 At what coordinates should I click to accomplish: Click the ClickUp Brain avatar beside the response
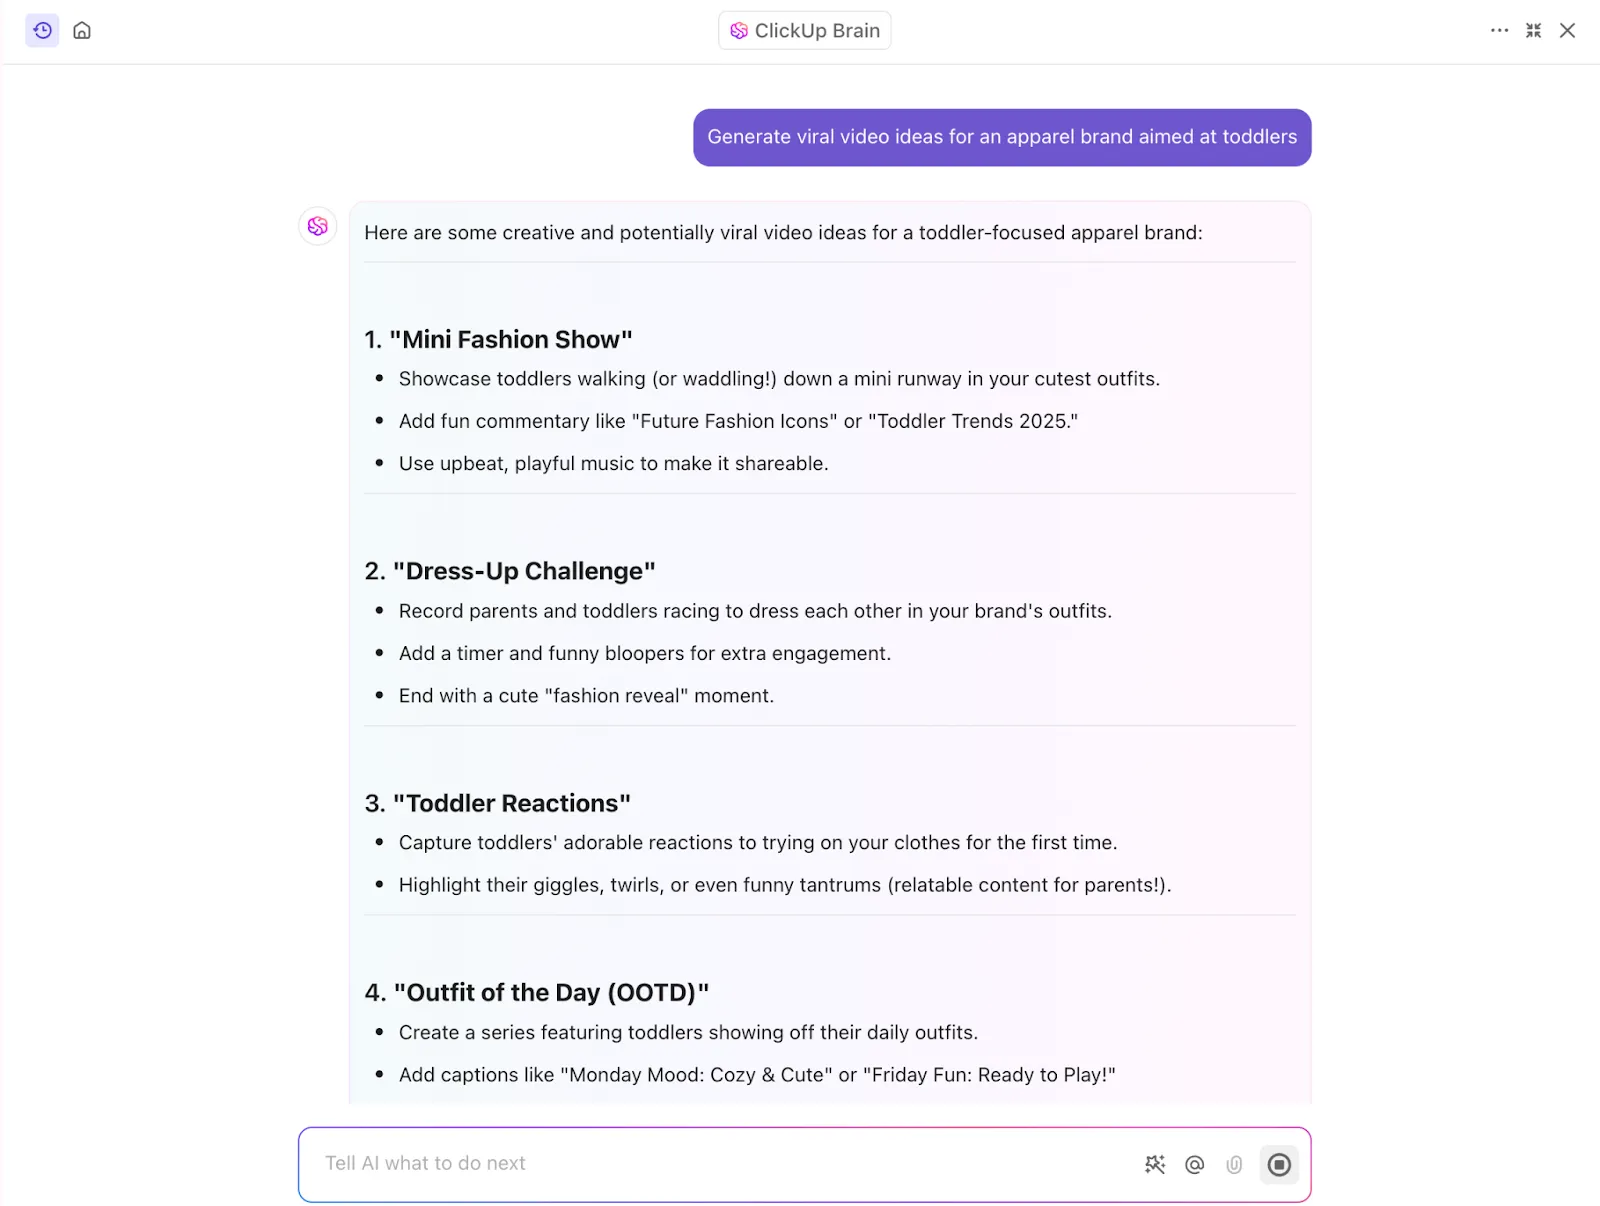tap(318, 226)
